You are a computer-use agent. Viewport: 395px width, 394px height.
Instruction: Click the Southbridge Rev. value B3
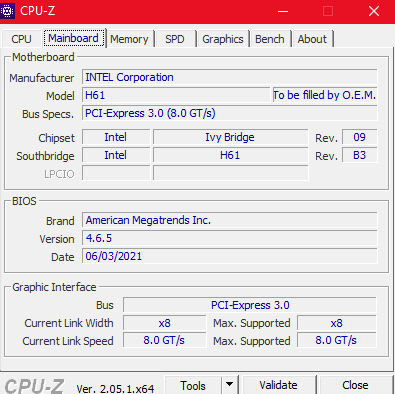[x=360, y=155]
